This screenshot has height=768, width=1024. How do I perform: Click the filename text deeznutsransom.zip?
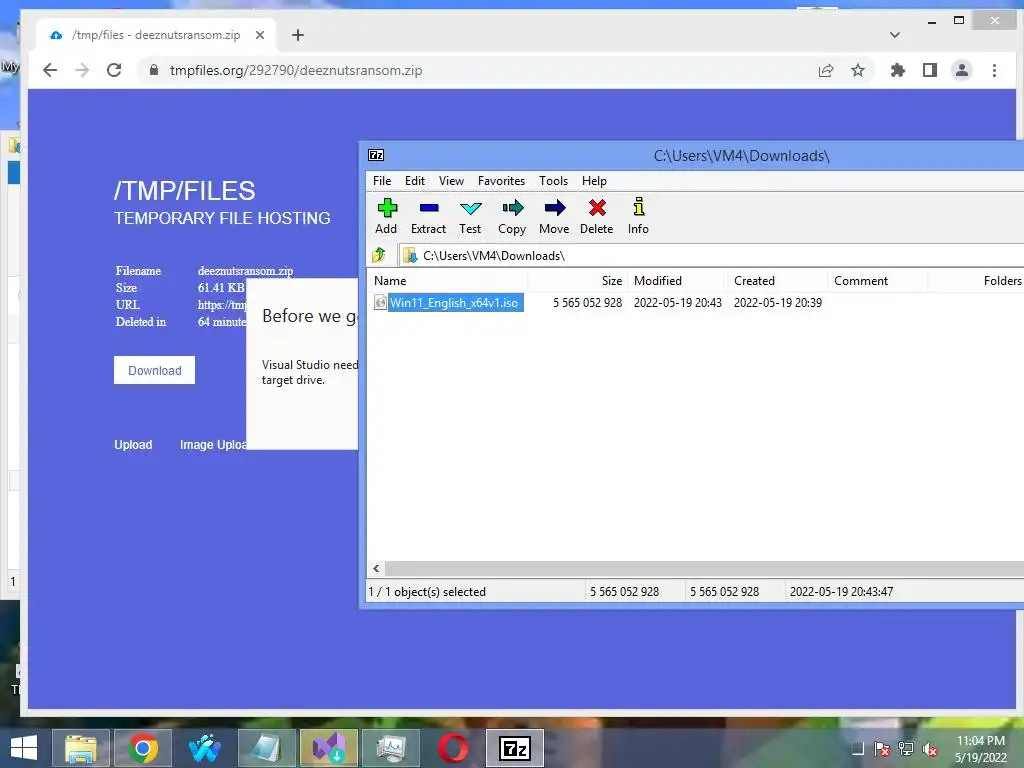(x=246, y=270)
